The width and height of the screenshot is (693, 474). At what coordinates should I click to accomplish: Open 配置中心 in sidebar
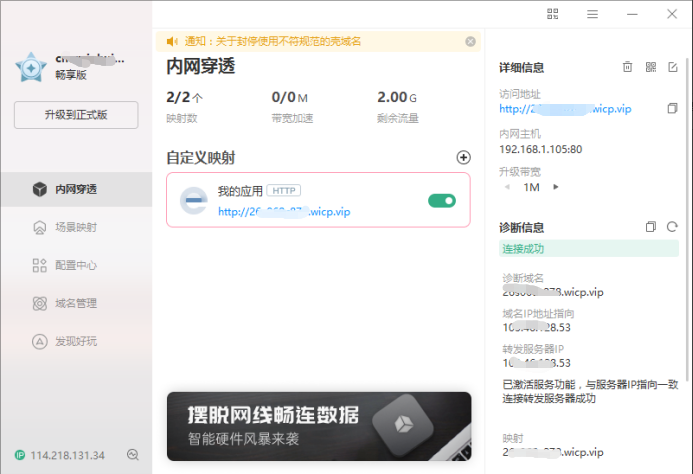tap(76, 265)
